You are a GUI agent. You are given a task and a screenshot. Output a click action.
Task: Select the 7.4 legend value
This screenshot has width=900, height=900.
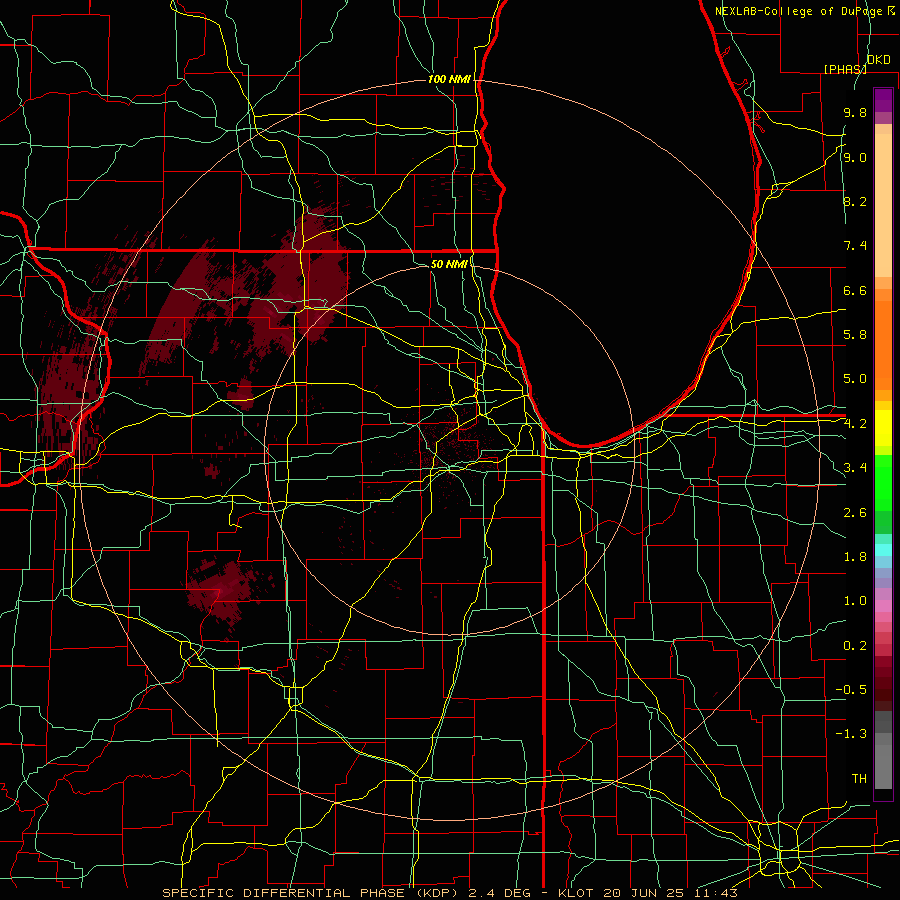(855, 246)
